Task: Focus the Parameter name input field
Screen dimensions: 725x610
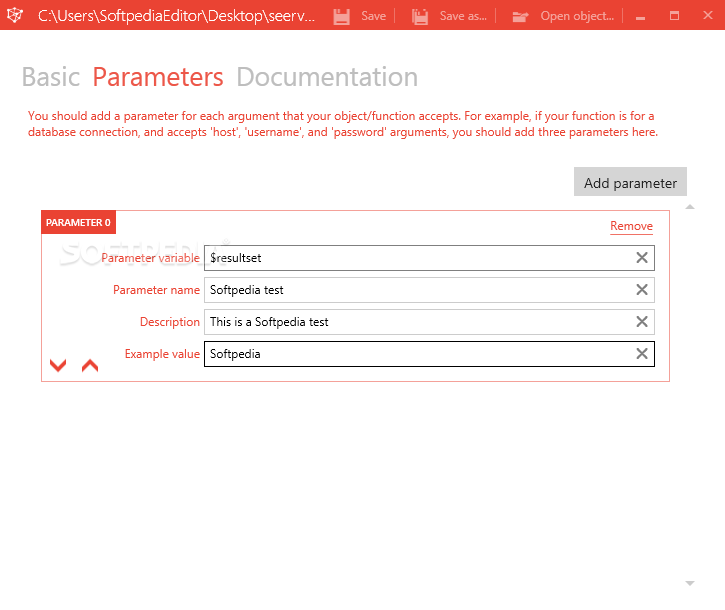Action: [429, 290]
